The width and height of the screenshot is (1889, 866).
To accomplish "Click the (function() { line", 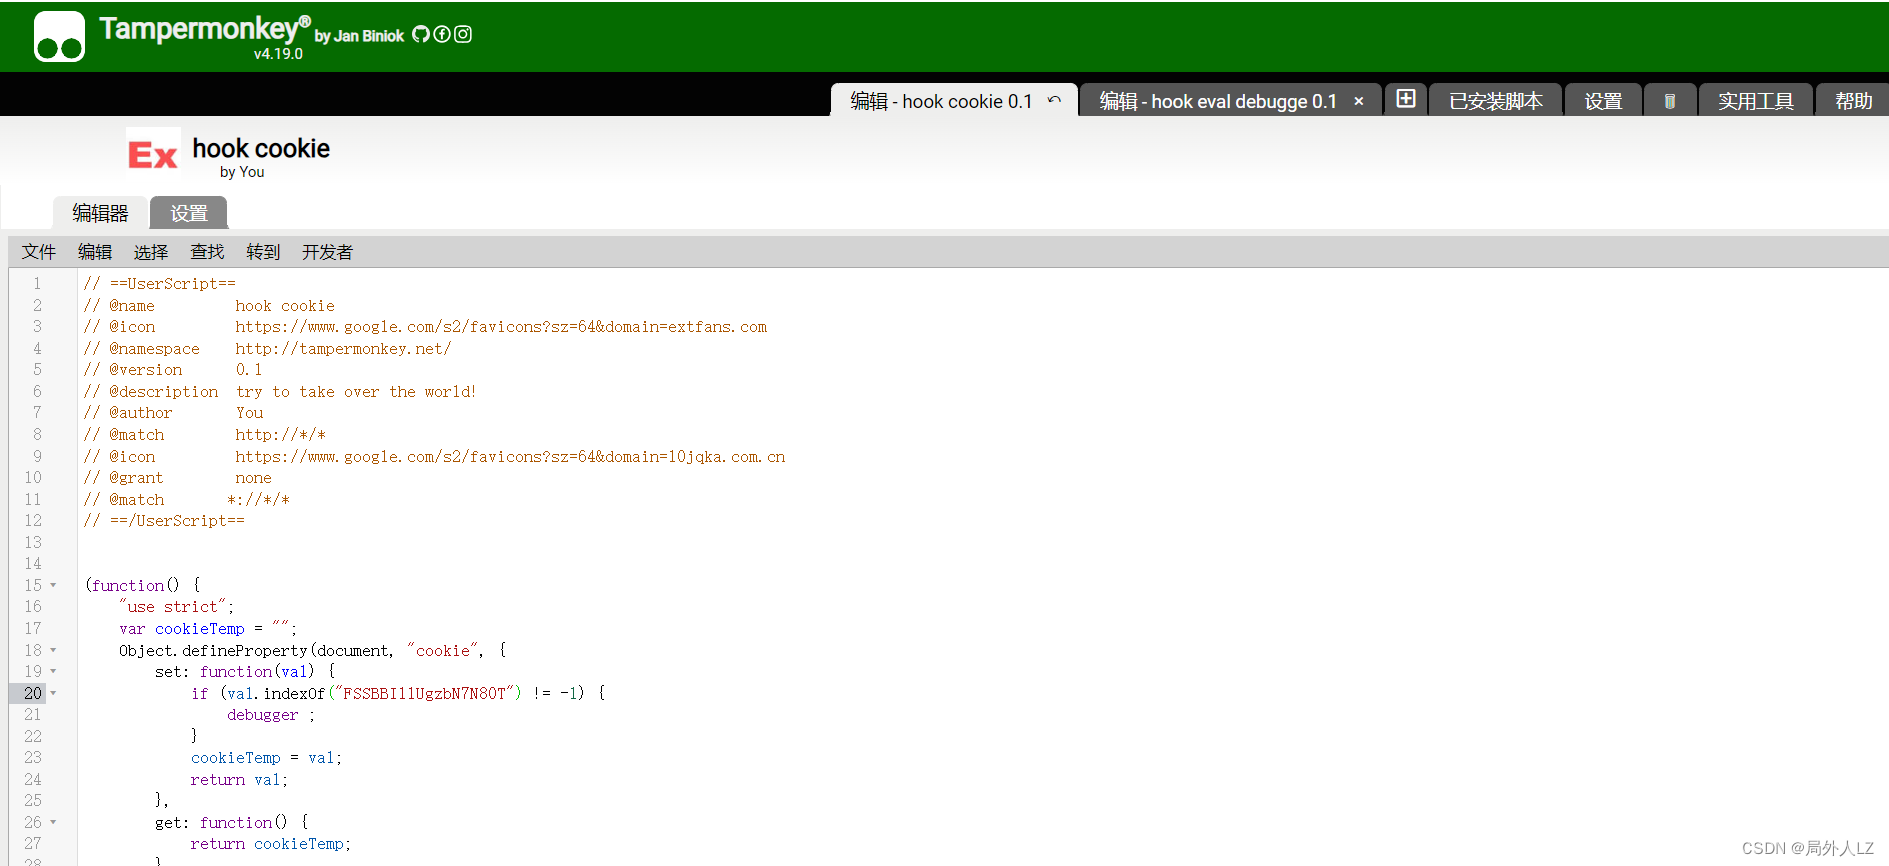I will tap(143, 586).
